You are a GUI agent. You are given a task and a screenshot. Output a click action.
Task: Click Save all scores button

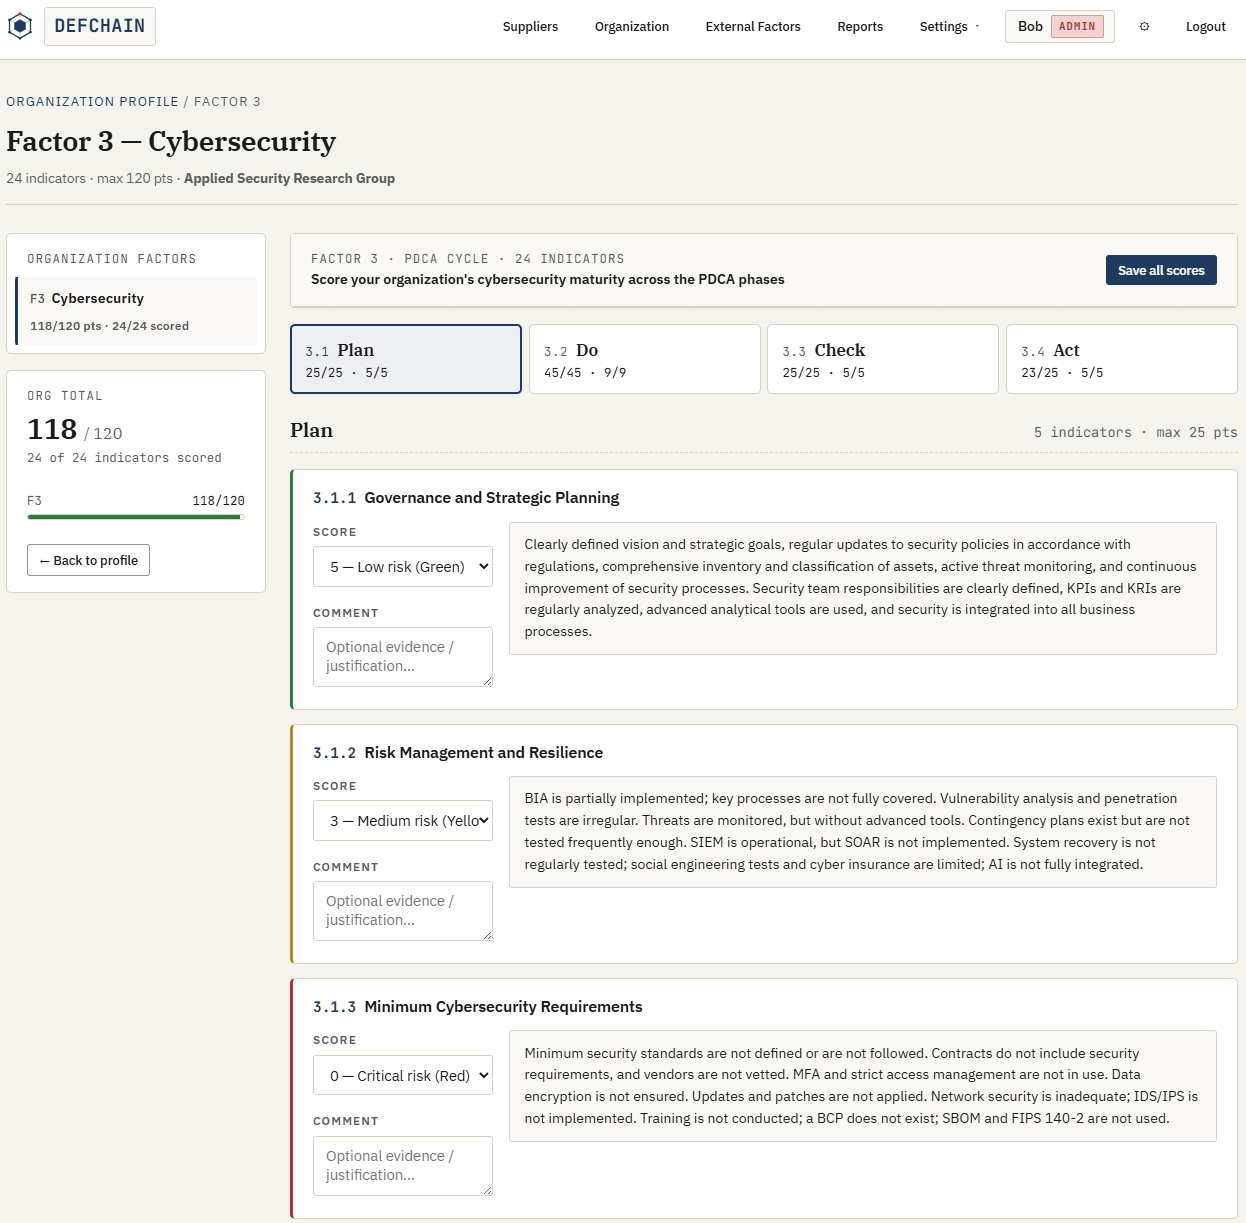pyautogui.click(x=1161, y=270)
